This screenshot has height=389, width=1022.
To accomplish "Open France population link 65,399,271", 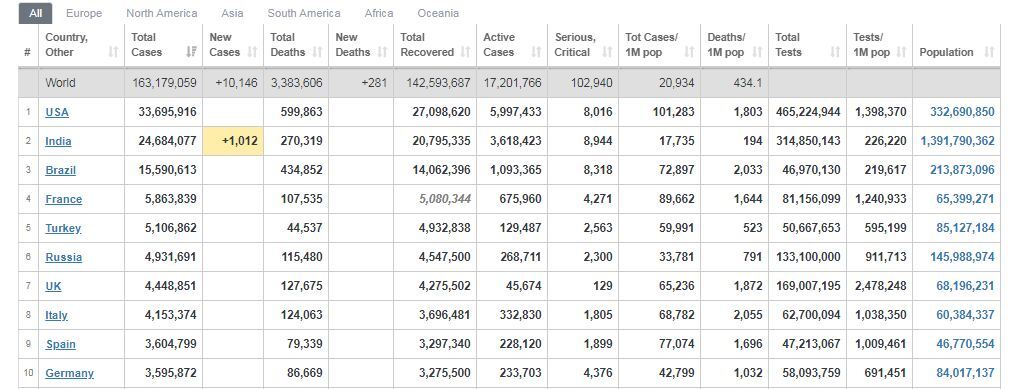I will click(965, 199).
